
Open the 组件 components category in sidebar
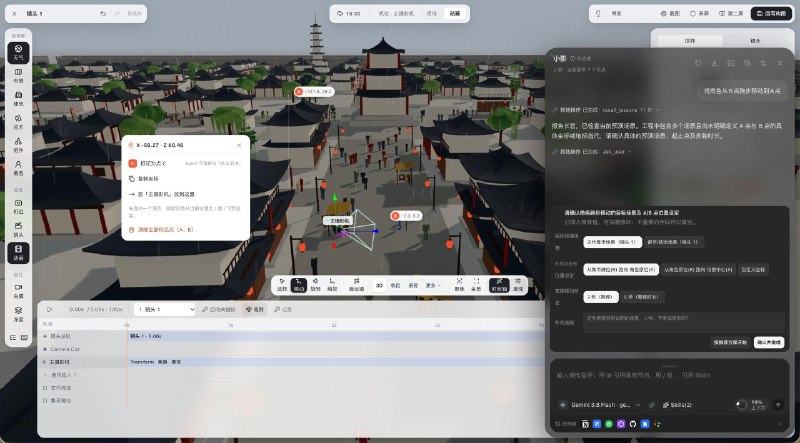[x=18, y=144]
